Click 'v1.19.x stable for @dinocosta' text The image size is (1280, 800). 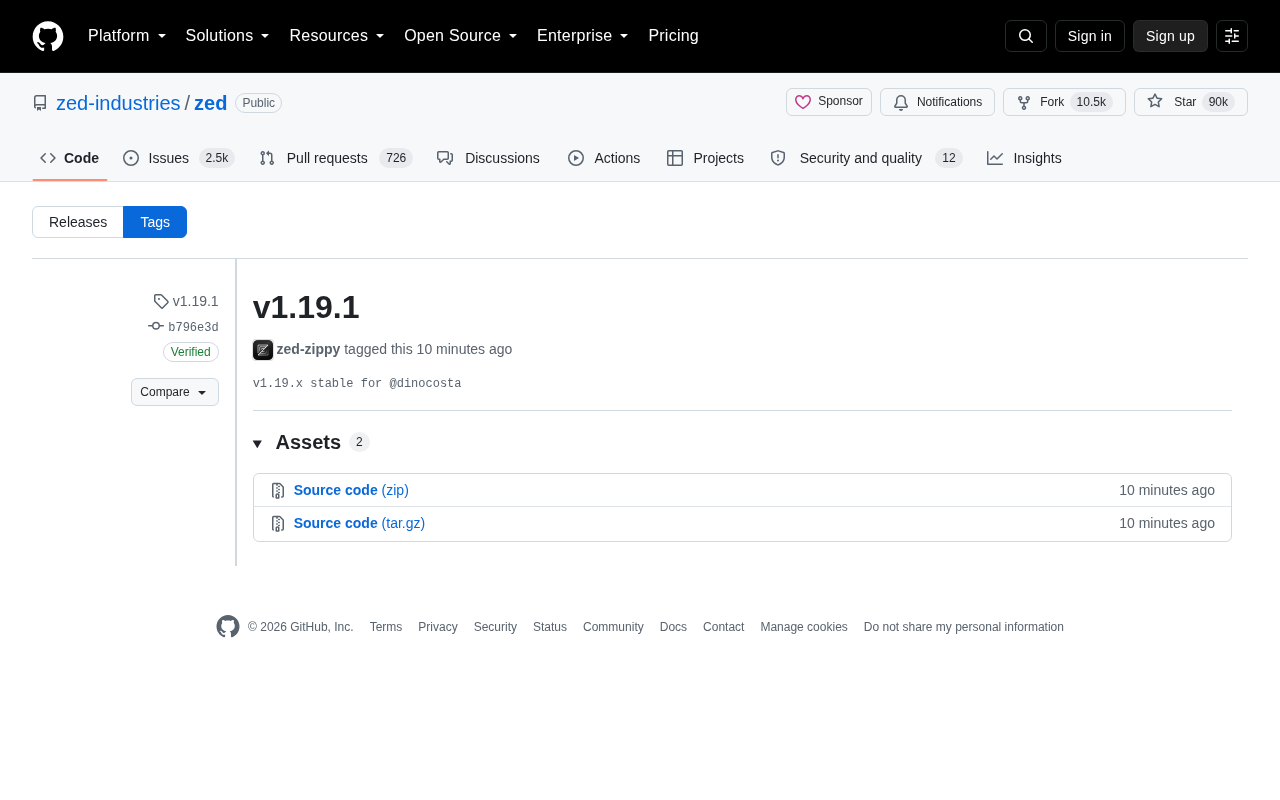357,384
